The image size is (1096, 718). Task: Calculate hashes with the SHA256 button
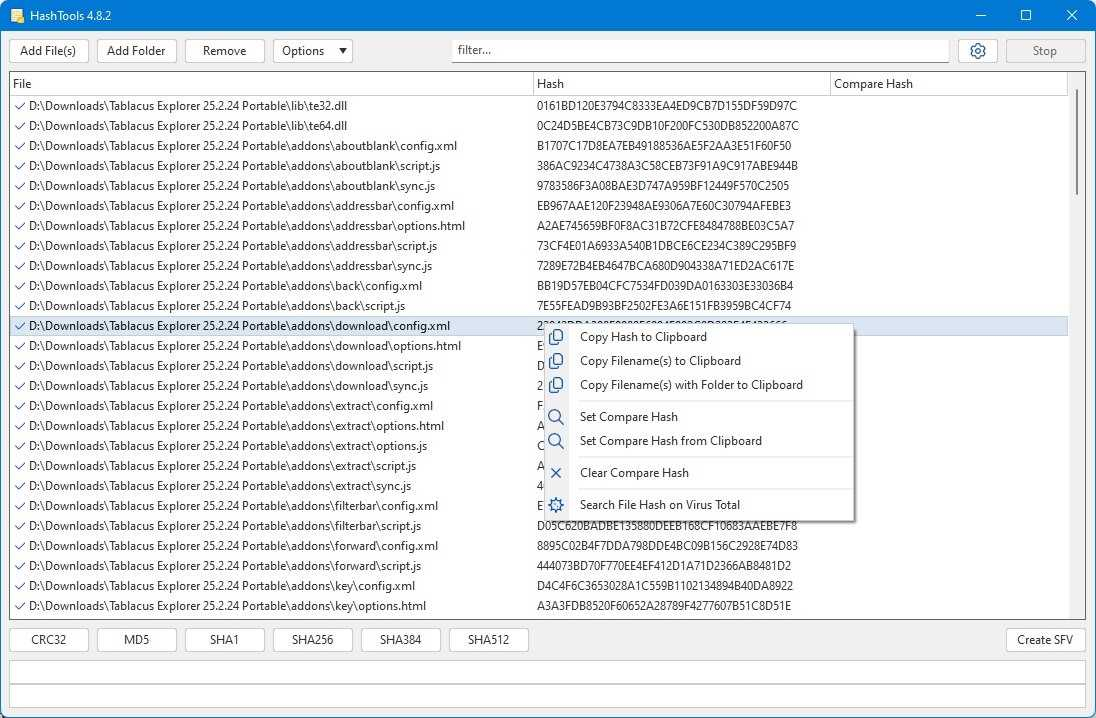tap(312, 640)
